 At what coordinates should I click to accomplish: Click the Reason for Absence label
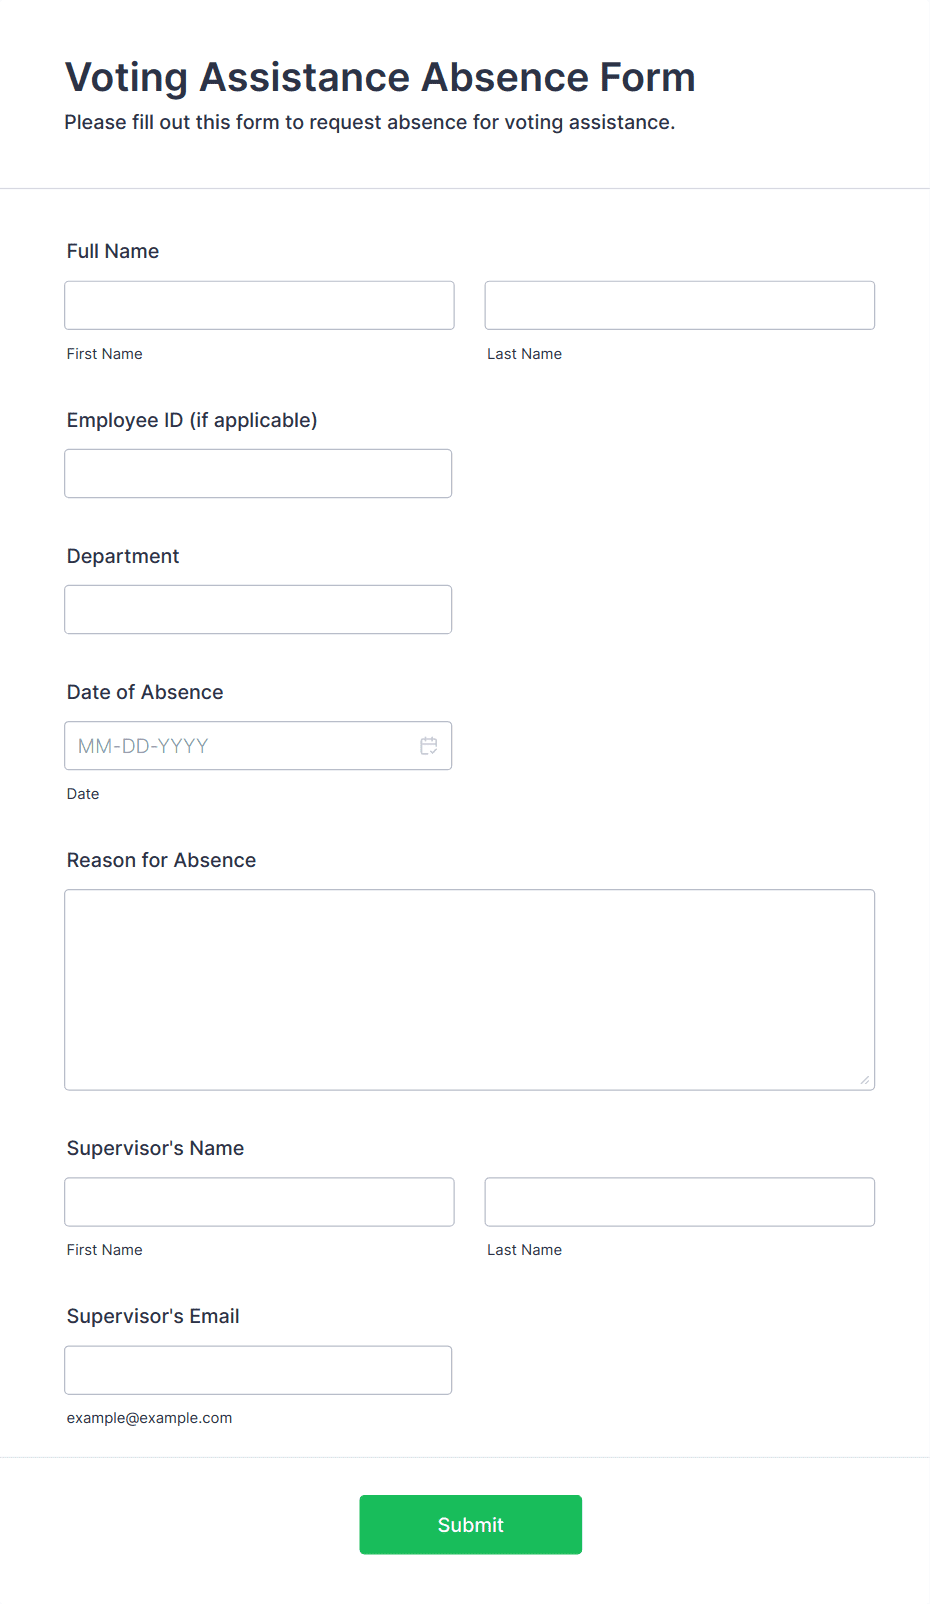tap(161, 860)
